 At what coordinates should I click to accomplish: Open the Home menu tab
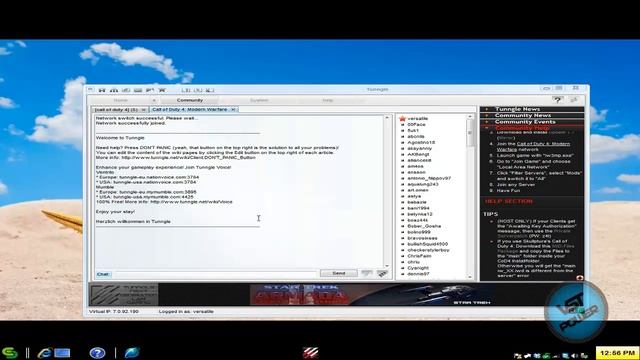tap(121, 100)
